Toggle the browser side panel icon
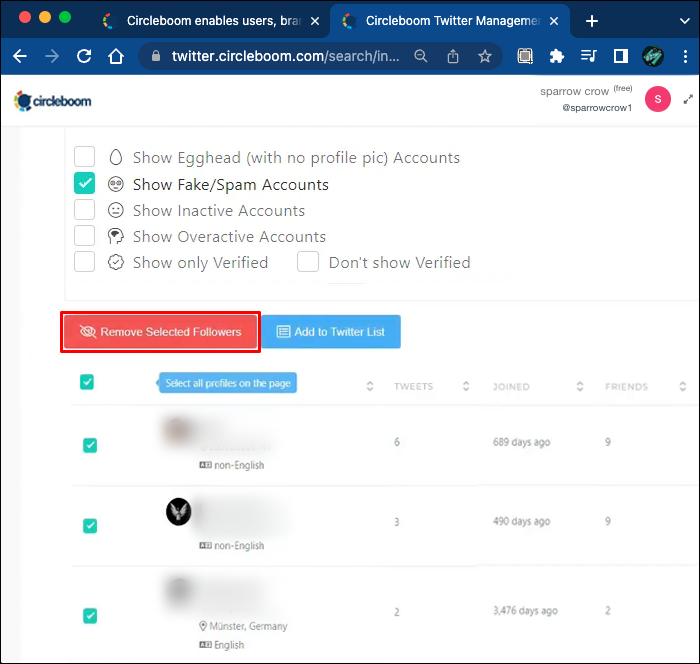The image size is (700, 664). coord(621,56)
